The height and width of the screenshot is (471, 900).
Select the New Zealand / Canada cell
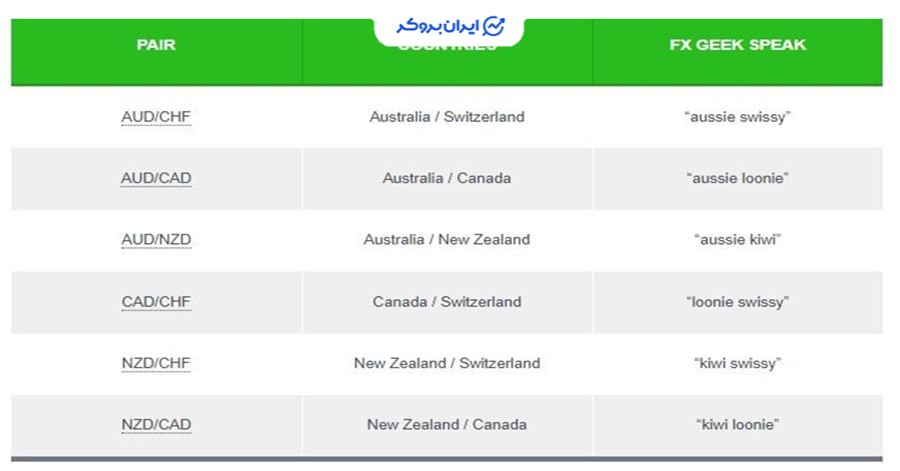coord(447,425)
